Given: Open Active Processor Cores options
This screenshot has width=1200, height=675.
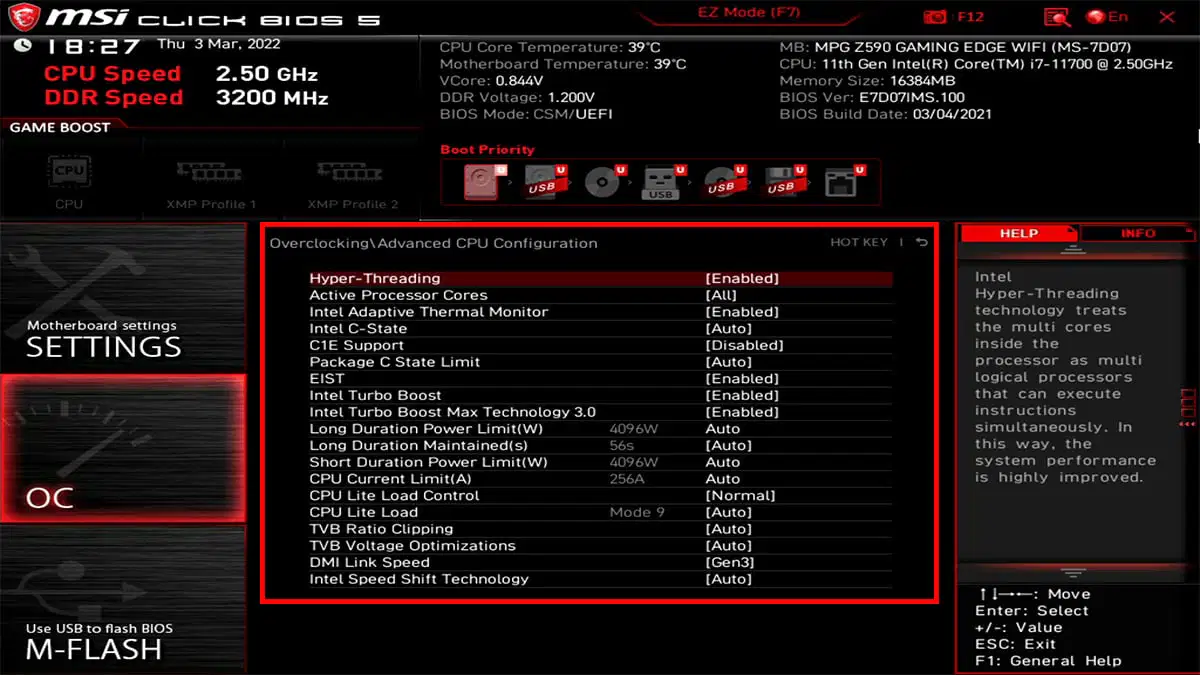Looking at the screenshot, I should click(600, 295).
